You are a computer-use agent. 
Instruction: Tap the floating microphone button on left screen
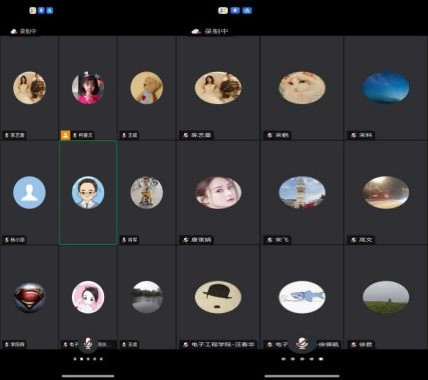88,344
